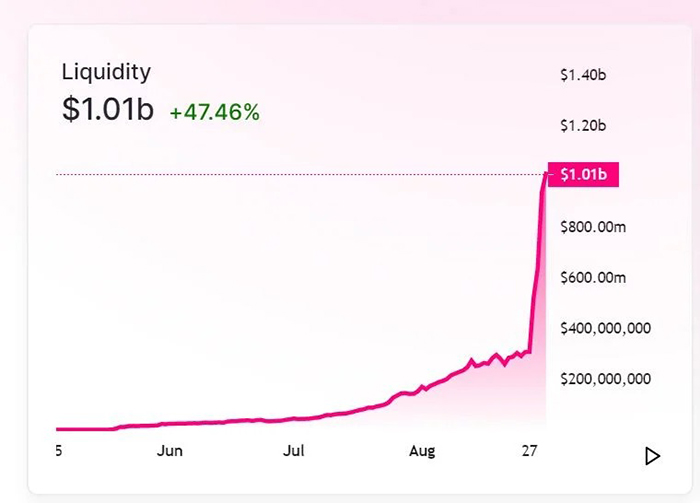
Task: Click the peak of the pink chart line
Action: (x=546, y=174)
